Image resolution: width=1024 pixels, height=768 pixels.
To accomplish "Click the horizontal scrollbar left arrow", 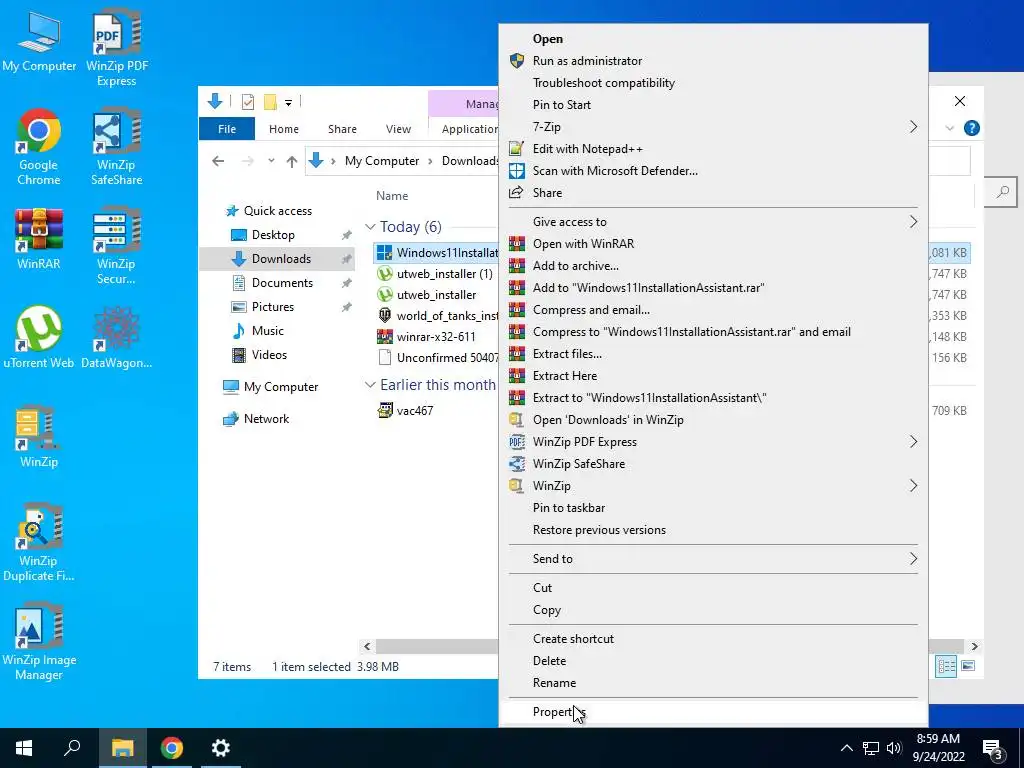I will pyautogui.click(x=367, y=647).
